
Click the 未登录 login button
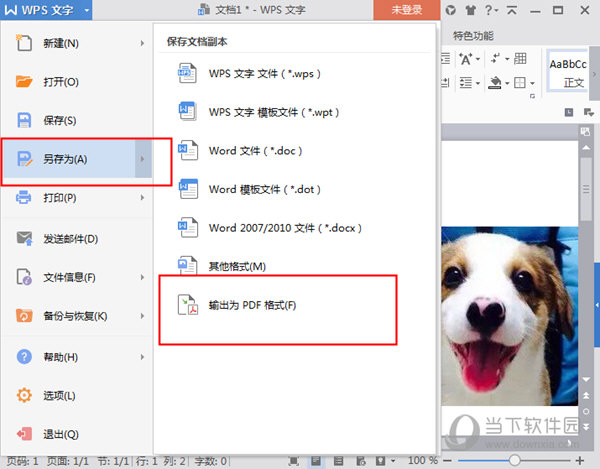pyautogui.click(x=407, y=10)
